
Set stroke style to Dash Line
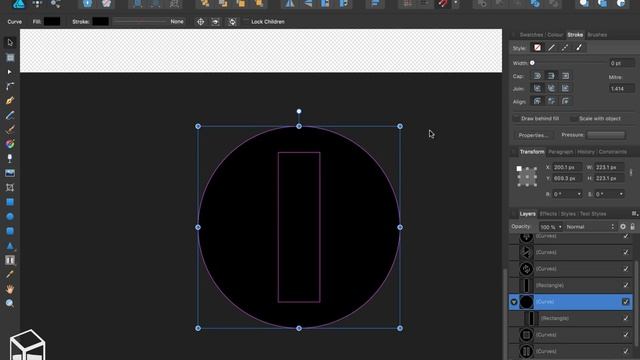point(565,48)
